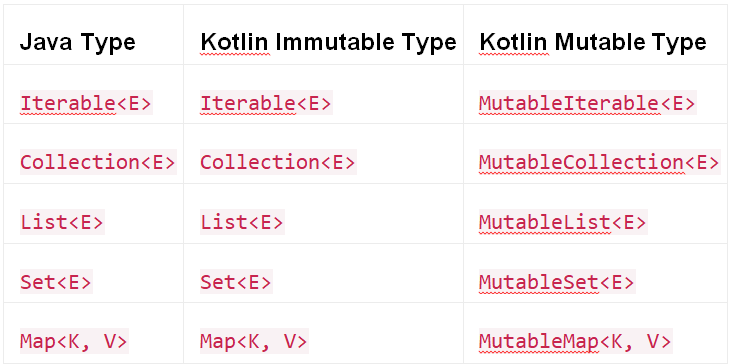Viewport: 735px width, 364px height.
Task: Click the word Kotlin in Mutable header
Action: click(513, 43)
